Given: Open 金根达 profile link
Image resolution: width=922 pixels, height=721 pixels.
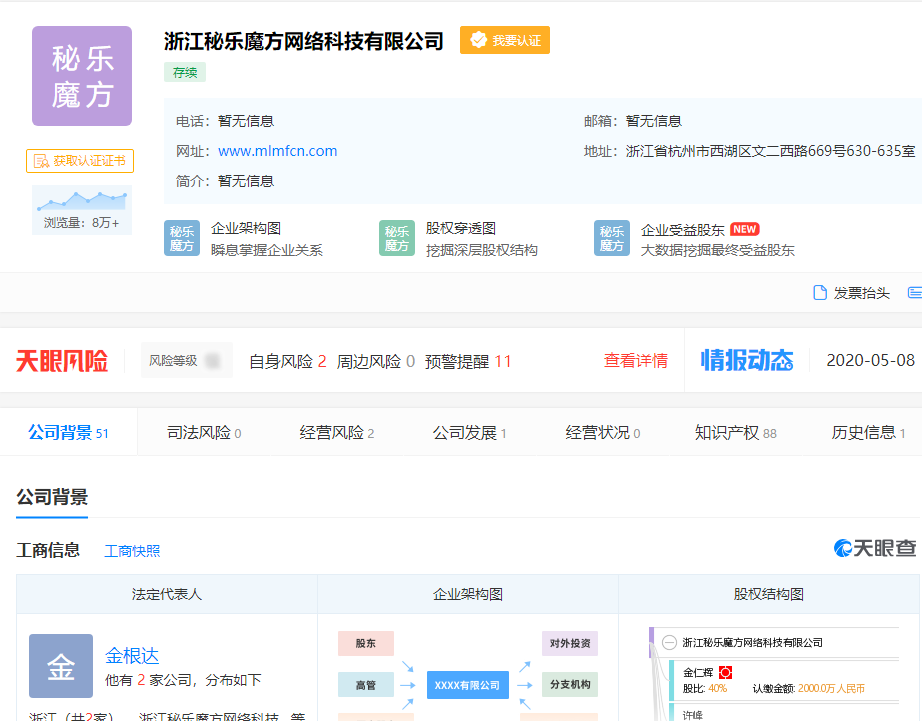Looking at the screenshot, I should click(132, 656).
